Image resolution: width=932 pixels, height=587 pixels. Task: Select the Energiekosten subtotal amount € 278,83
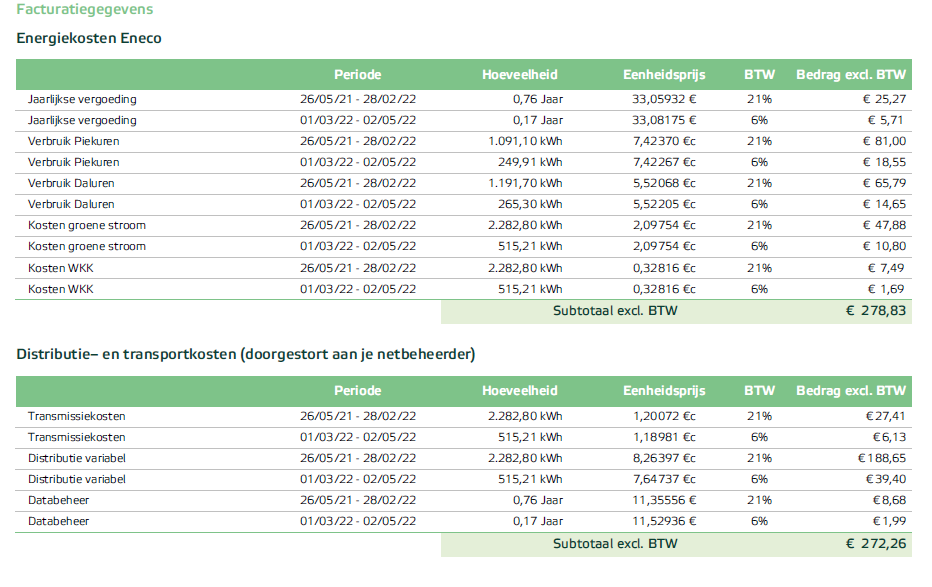875,311
